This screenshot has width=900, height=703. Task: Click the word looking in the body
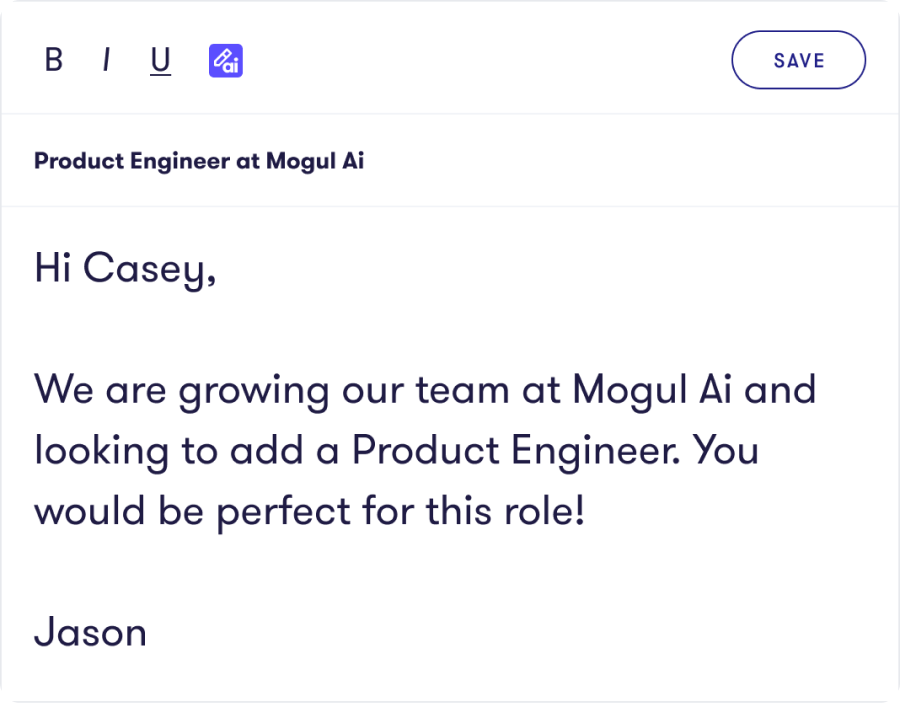[102, 451]
